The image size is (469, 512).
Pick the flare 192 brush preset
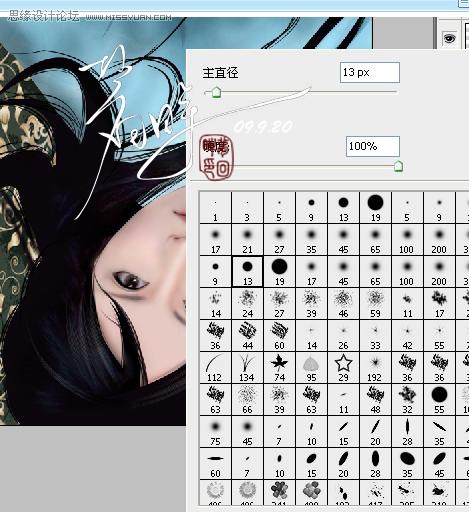tap(375, 368)
